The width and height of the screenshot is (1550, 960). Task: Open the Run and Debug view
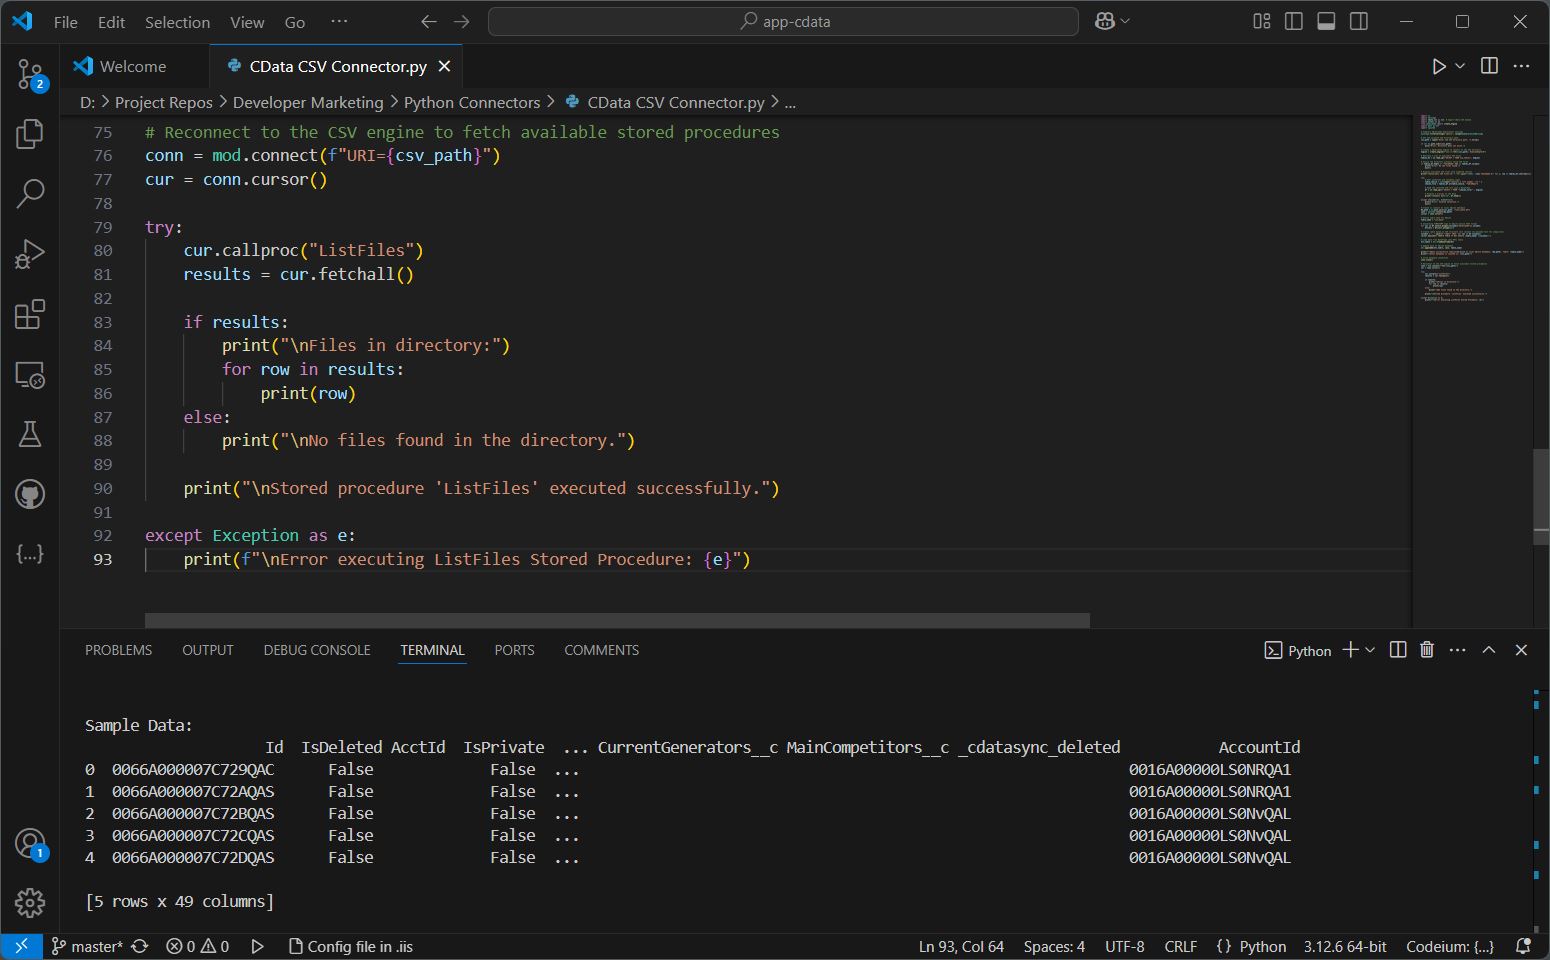coord(30,254)
